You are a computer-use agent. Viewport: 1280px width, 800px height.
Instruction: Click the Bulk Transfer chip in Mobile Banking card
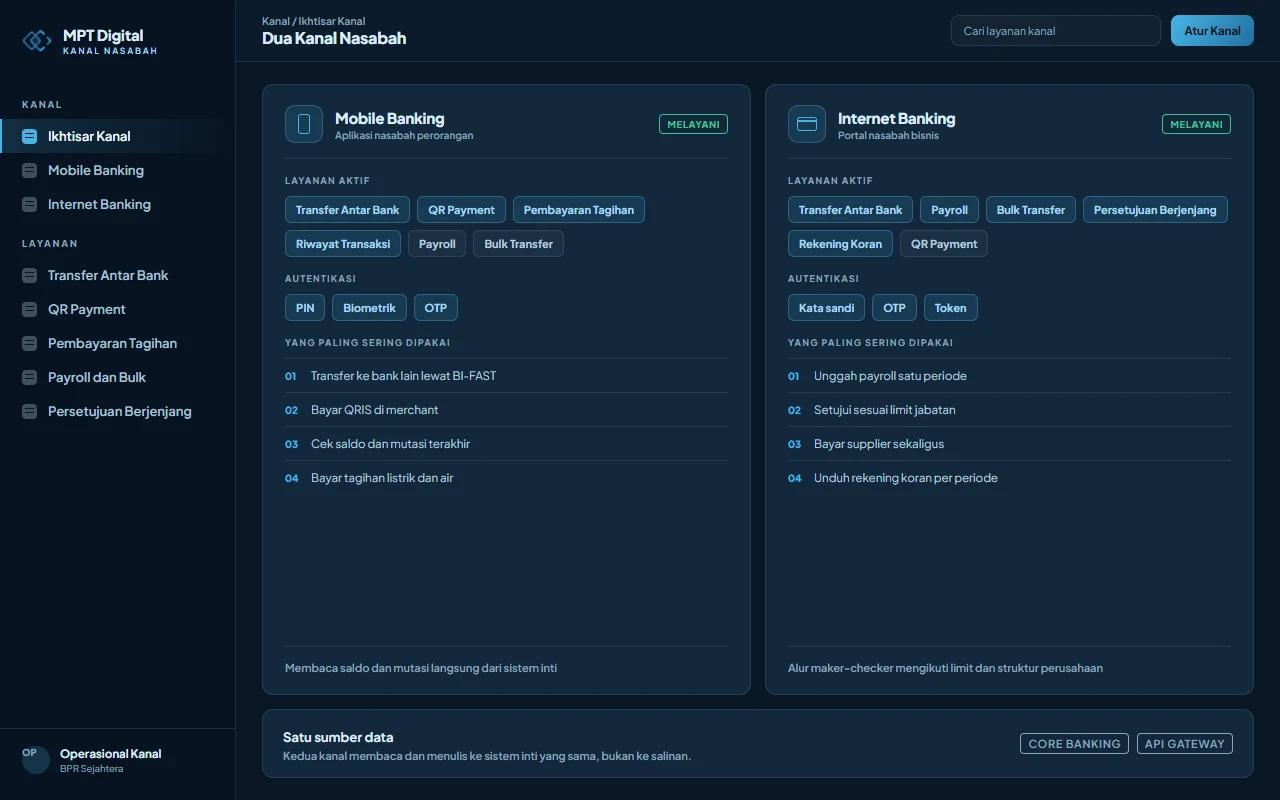pos(518,244)
